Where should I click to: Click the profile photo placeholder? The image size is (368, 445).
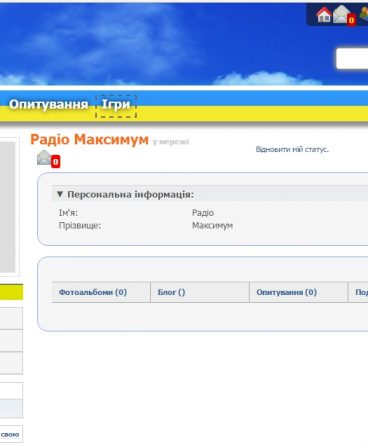tap(8, 207)
